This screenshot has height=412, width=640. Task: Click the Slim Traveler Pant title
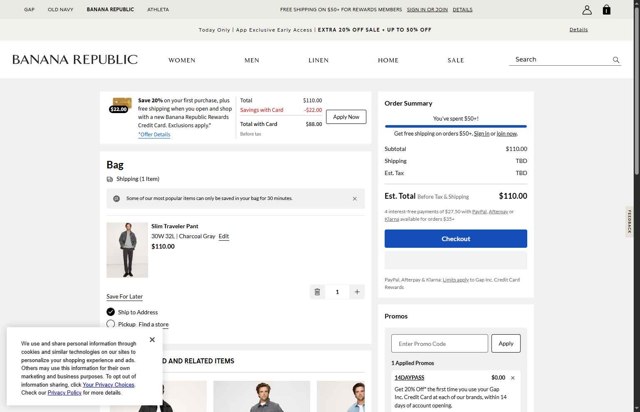[x=175, y=226]
